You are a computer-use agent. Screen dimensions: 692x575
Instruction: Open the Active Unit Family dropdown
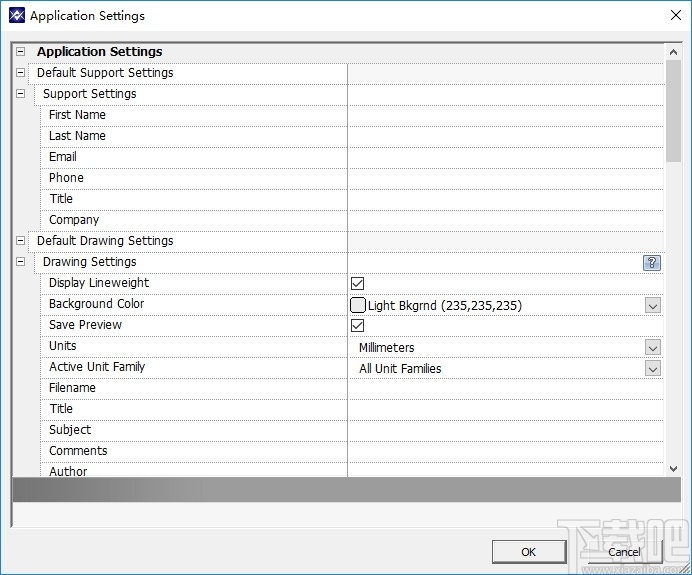tap(653, 368)
